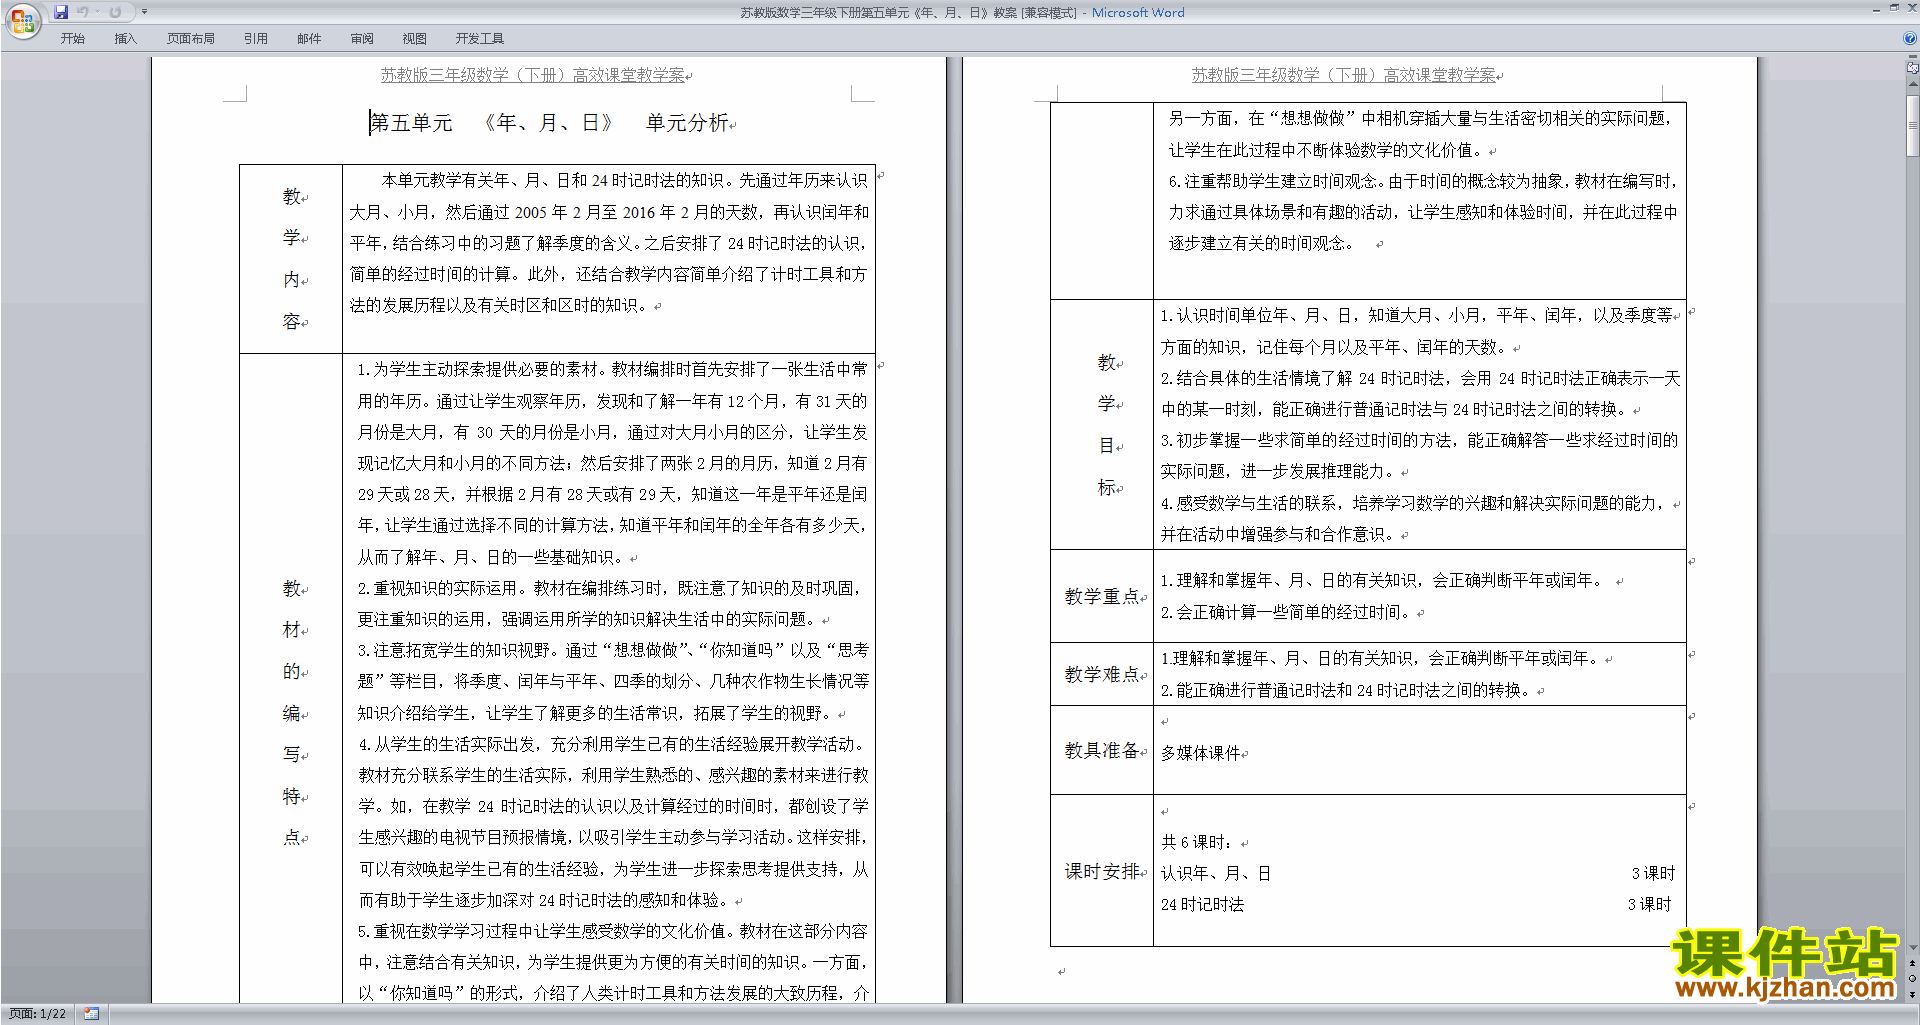Open the 邮件 ribbon tab

pyautogui.click(x=309, y=38)
